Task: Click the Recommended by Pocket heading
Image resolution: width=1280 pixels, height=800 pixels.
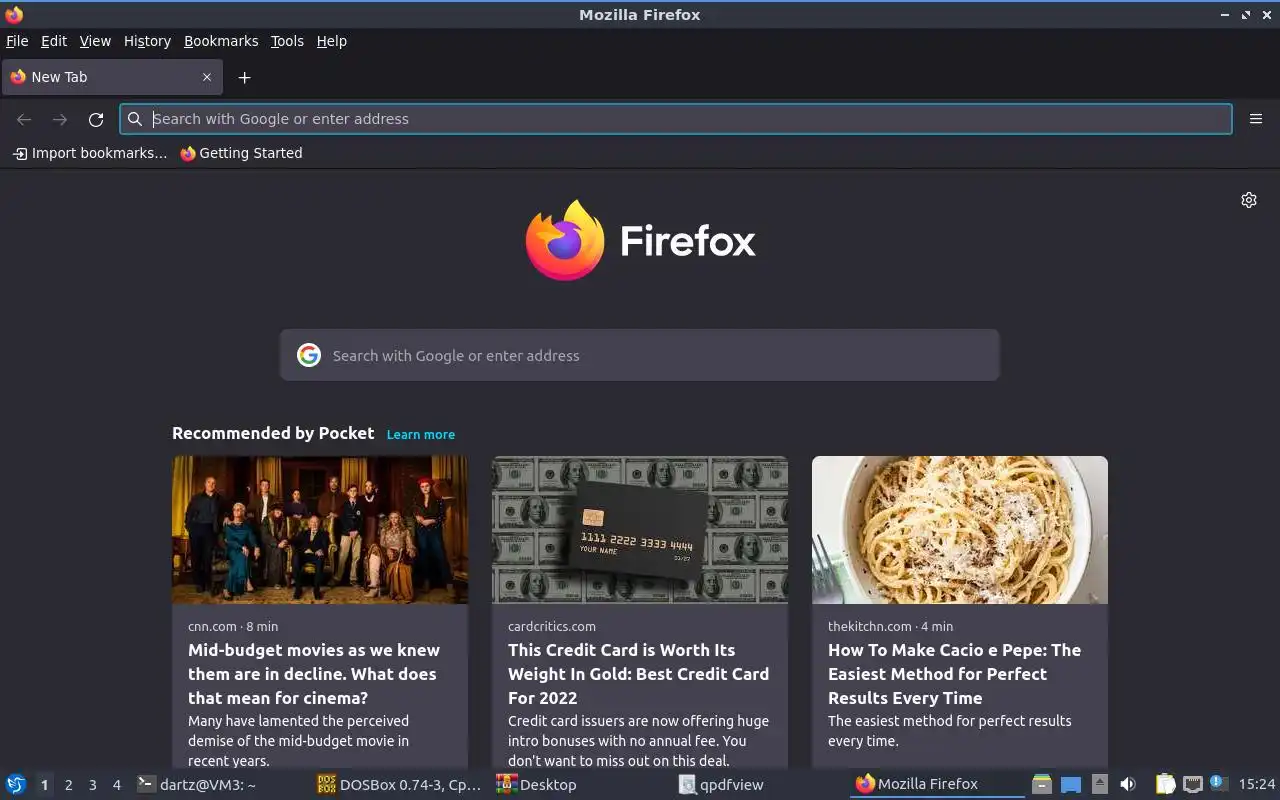Action: [273, 433]
